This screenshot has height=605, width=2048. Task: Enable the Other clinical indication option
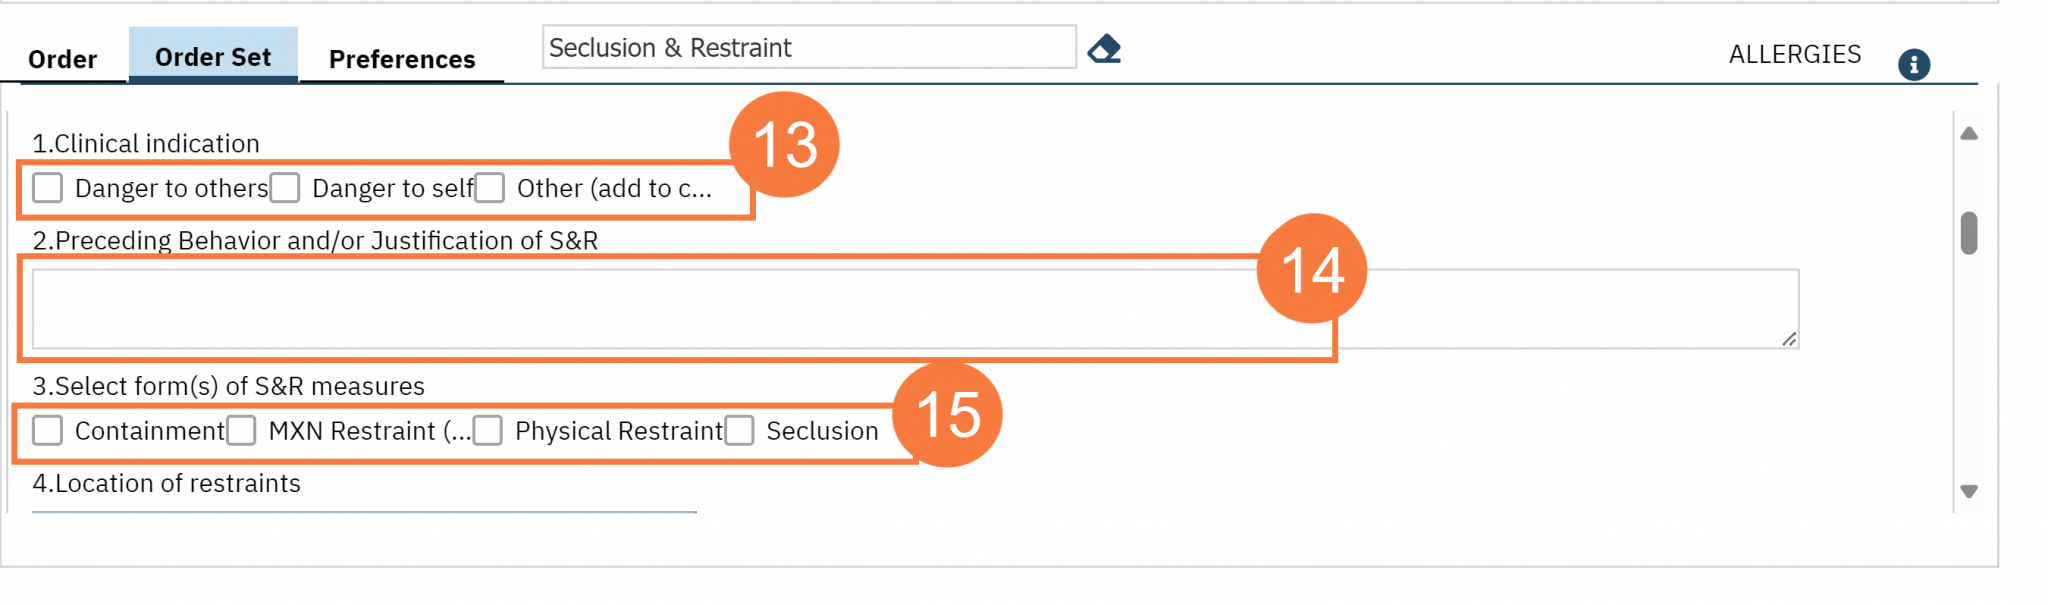point(489,187)
